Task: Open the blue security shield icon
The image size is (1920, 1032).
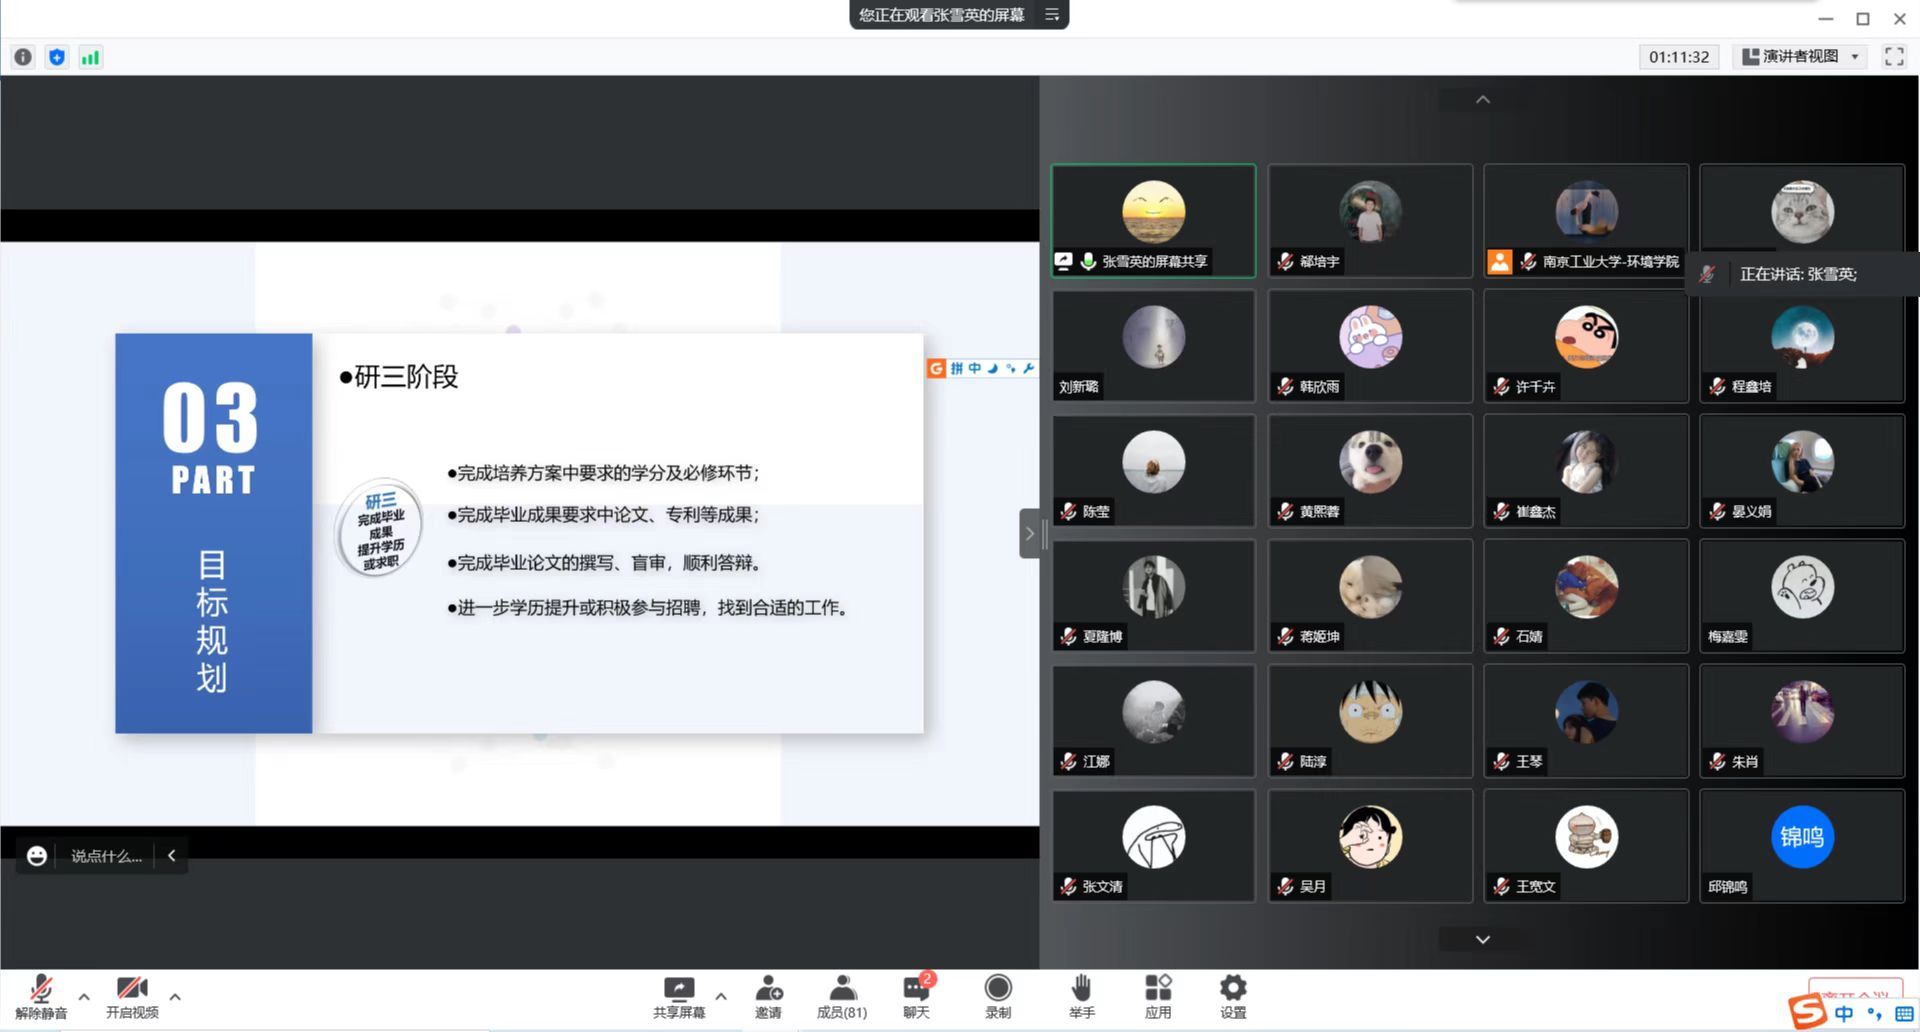Action: pos(57,57)
